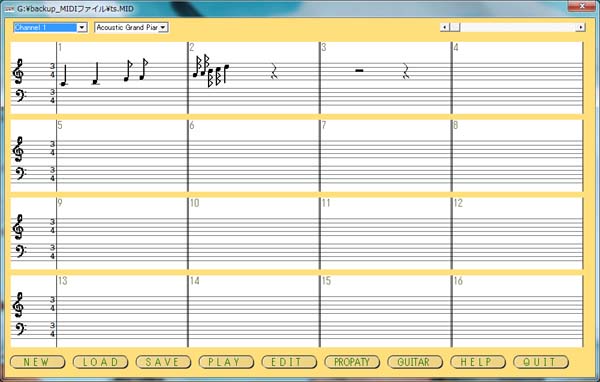
Task: Click SAVE to store the MIDI file
Action: (x=163, y=362)
